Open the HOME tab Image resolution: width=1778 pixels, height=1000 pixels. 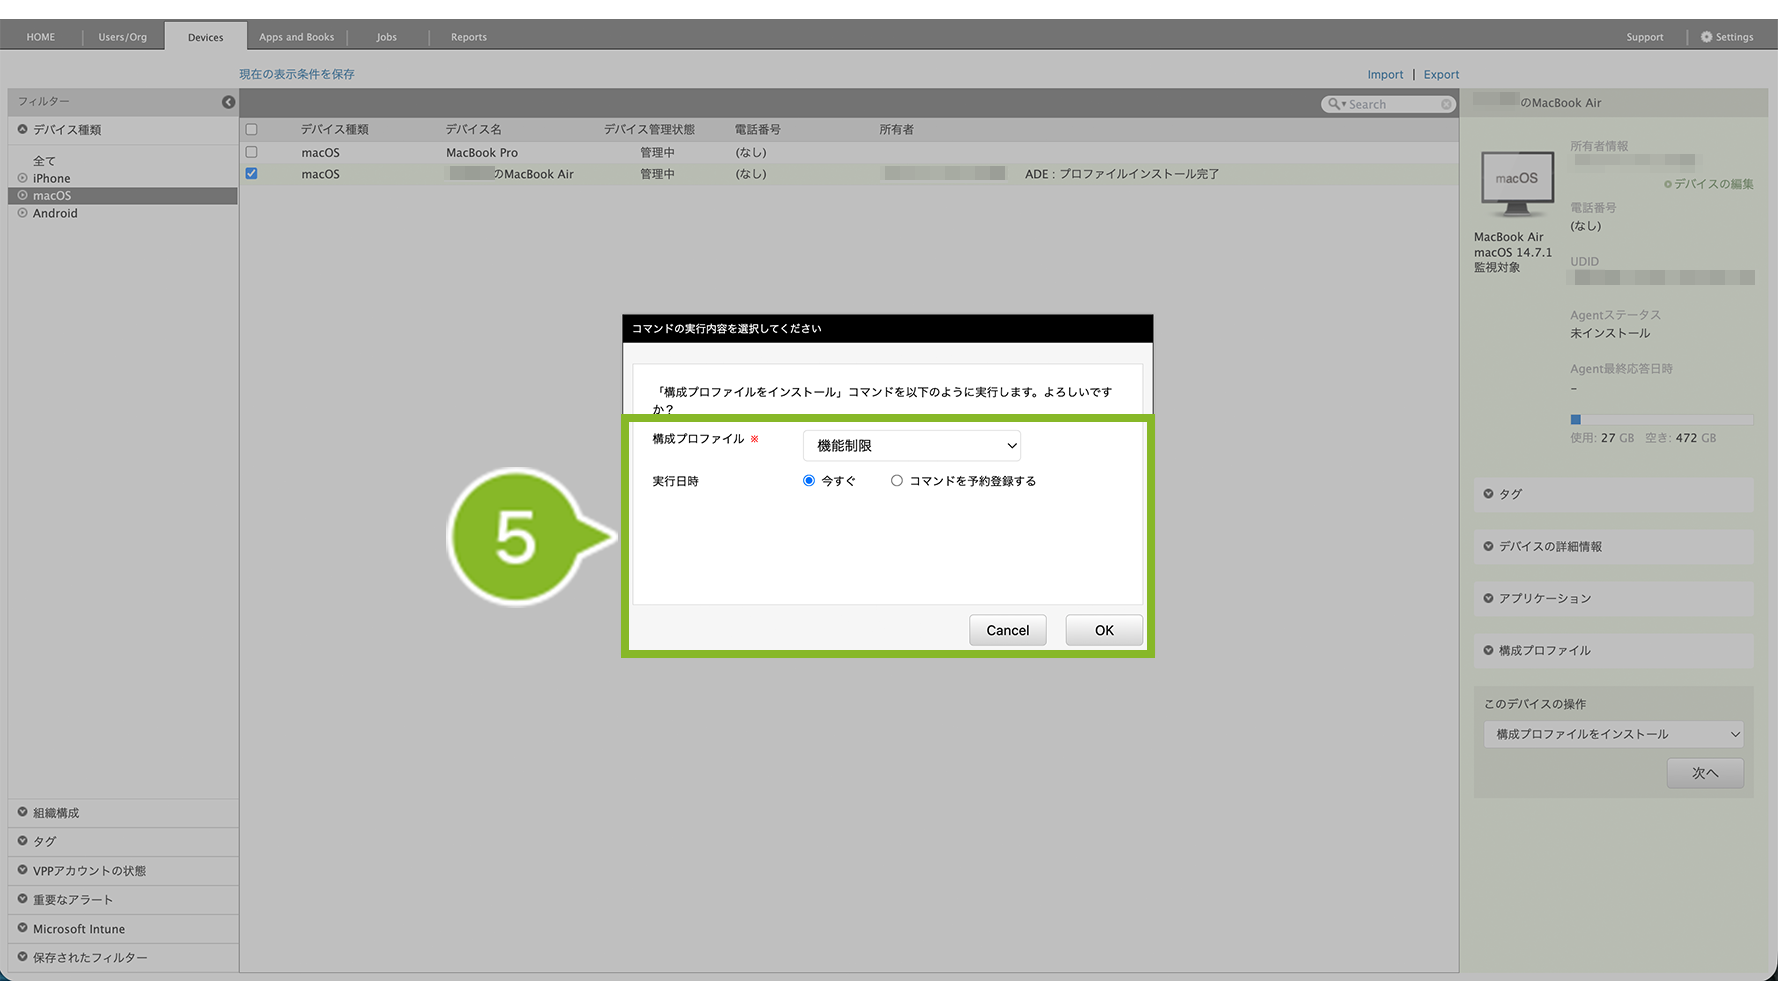(x=41, y=37)
